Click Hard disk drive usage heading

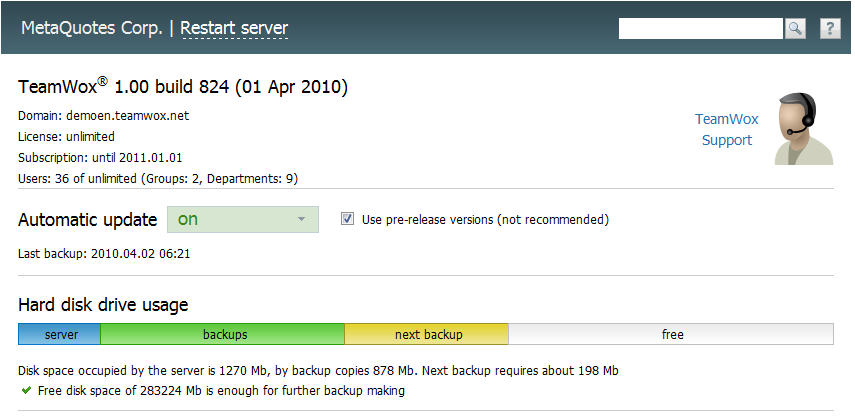[x=103, y=305]
